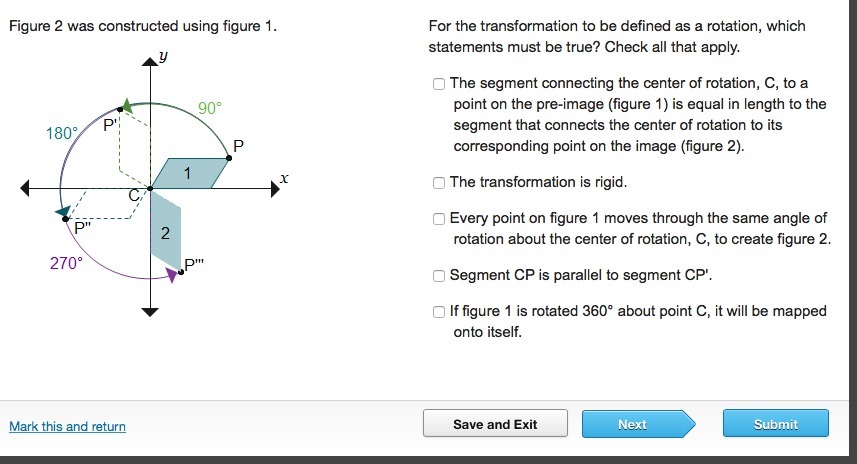Click the green arrowhead near P'
Image resolution: width=857 pixels, height=464 pixels.
125,104
